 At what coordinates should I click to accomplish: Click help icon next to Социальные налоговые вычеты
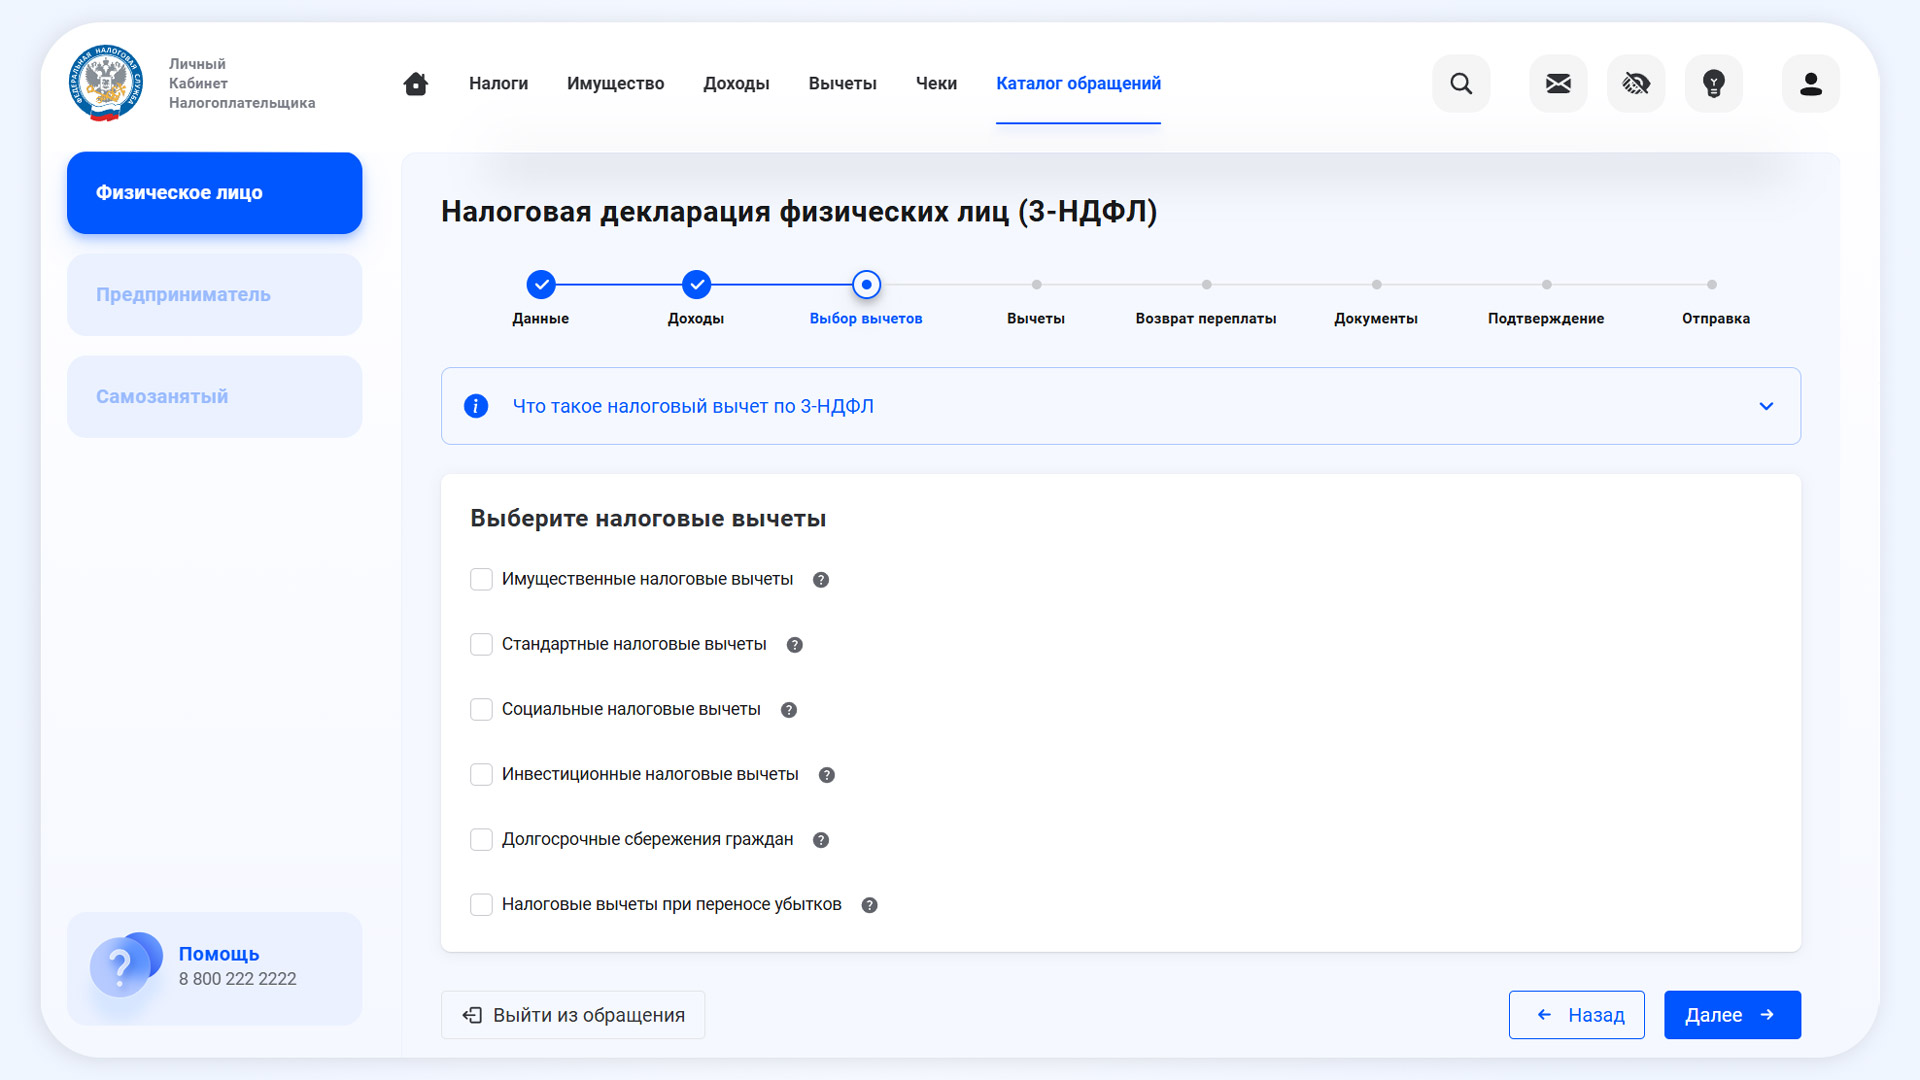click(x=789, y=710)
